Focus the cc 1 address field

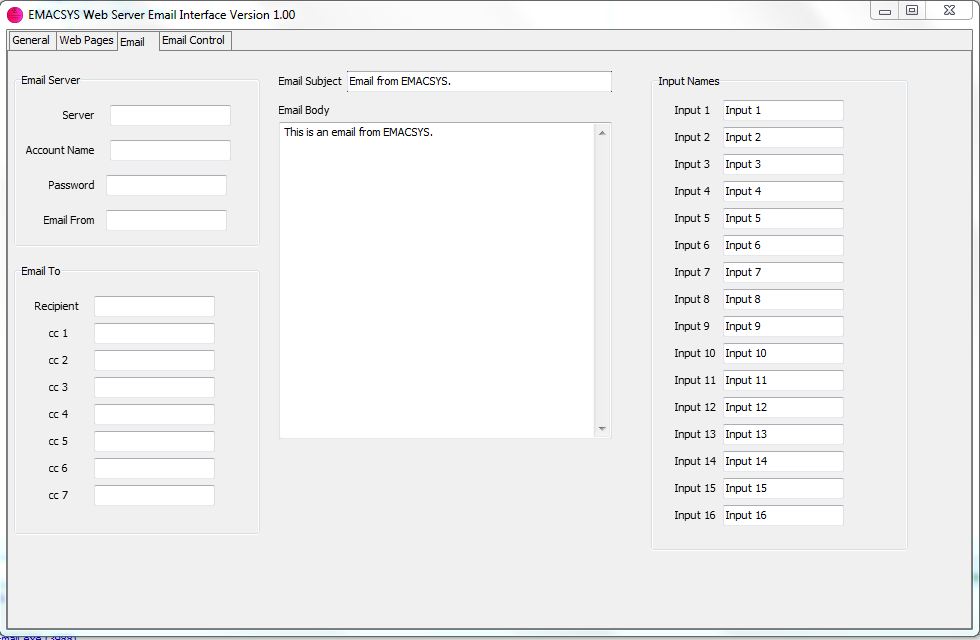tap(154, 333)
